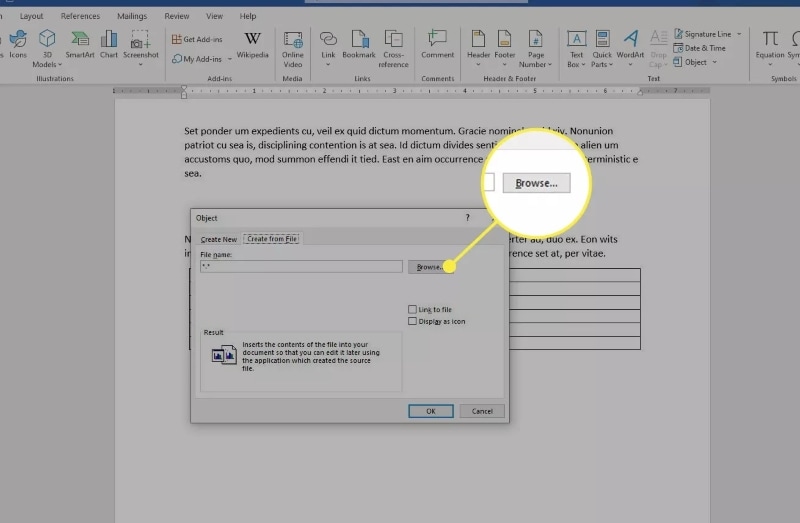Expand the Signature Line dropdown arrow
Viewport: 800px width, 523px height.
coord(739,34)
